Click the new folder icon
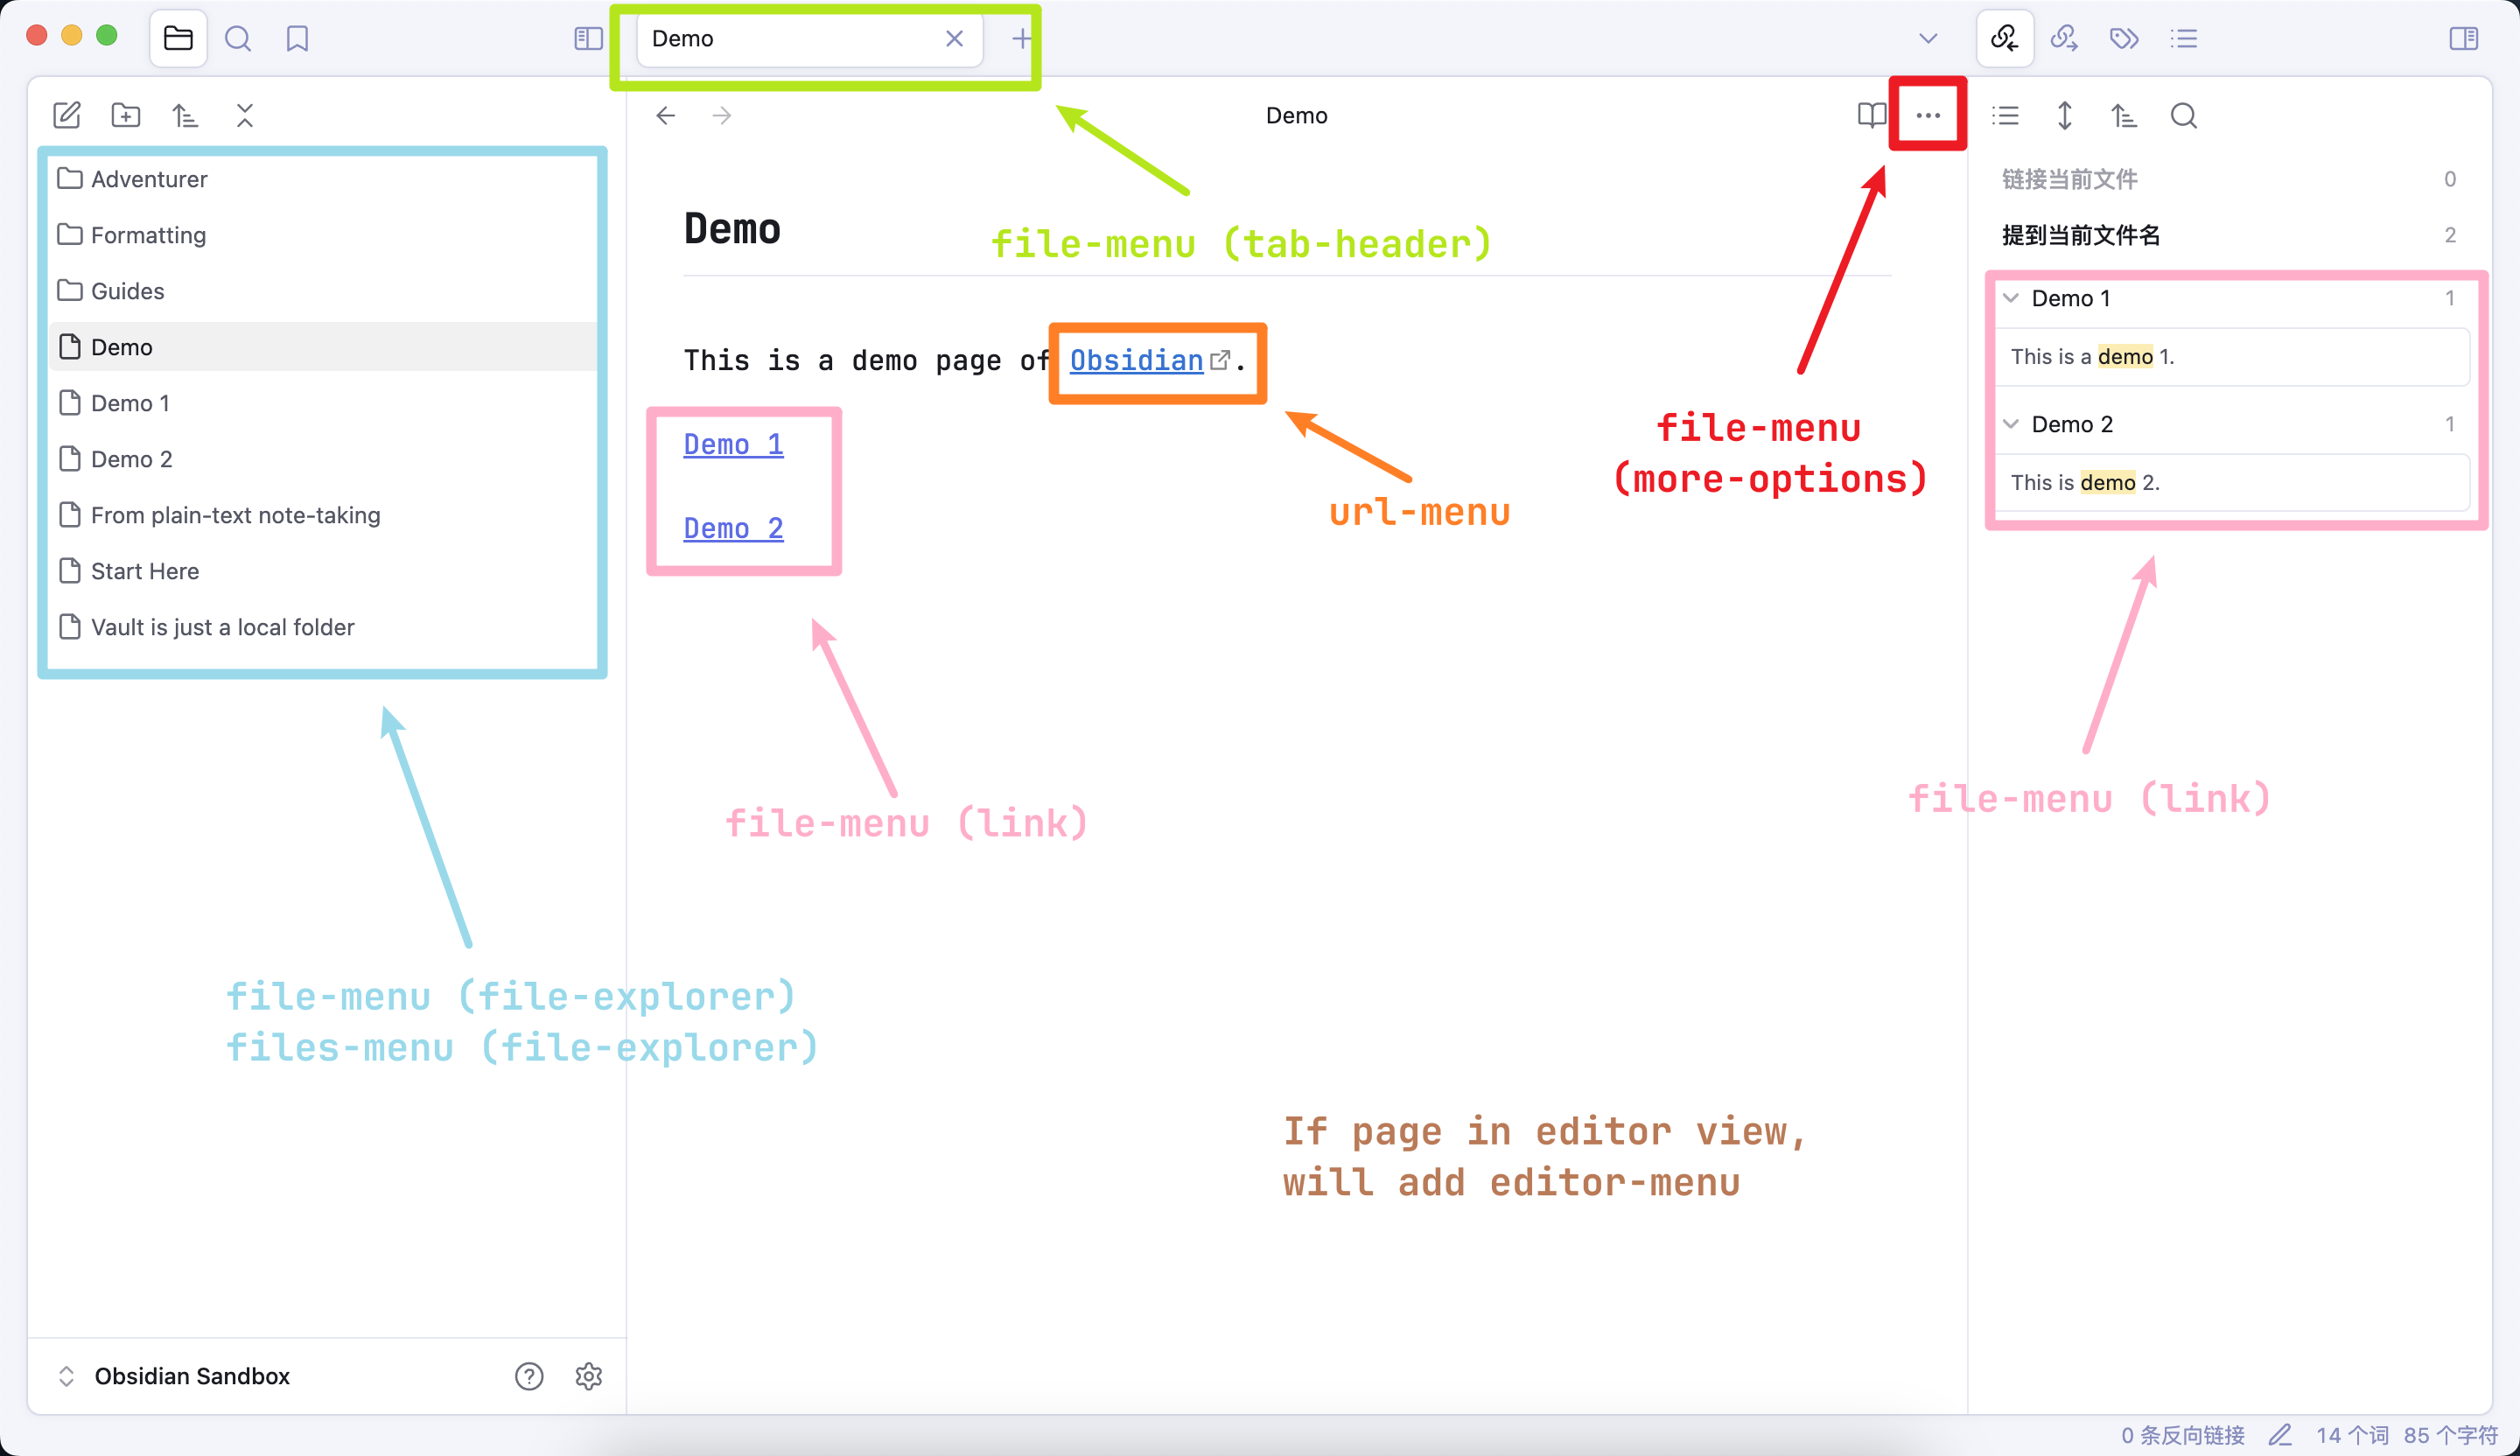The width and height of the screenshot is (2520, 1456). [x=126, y=115]
